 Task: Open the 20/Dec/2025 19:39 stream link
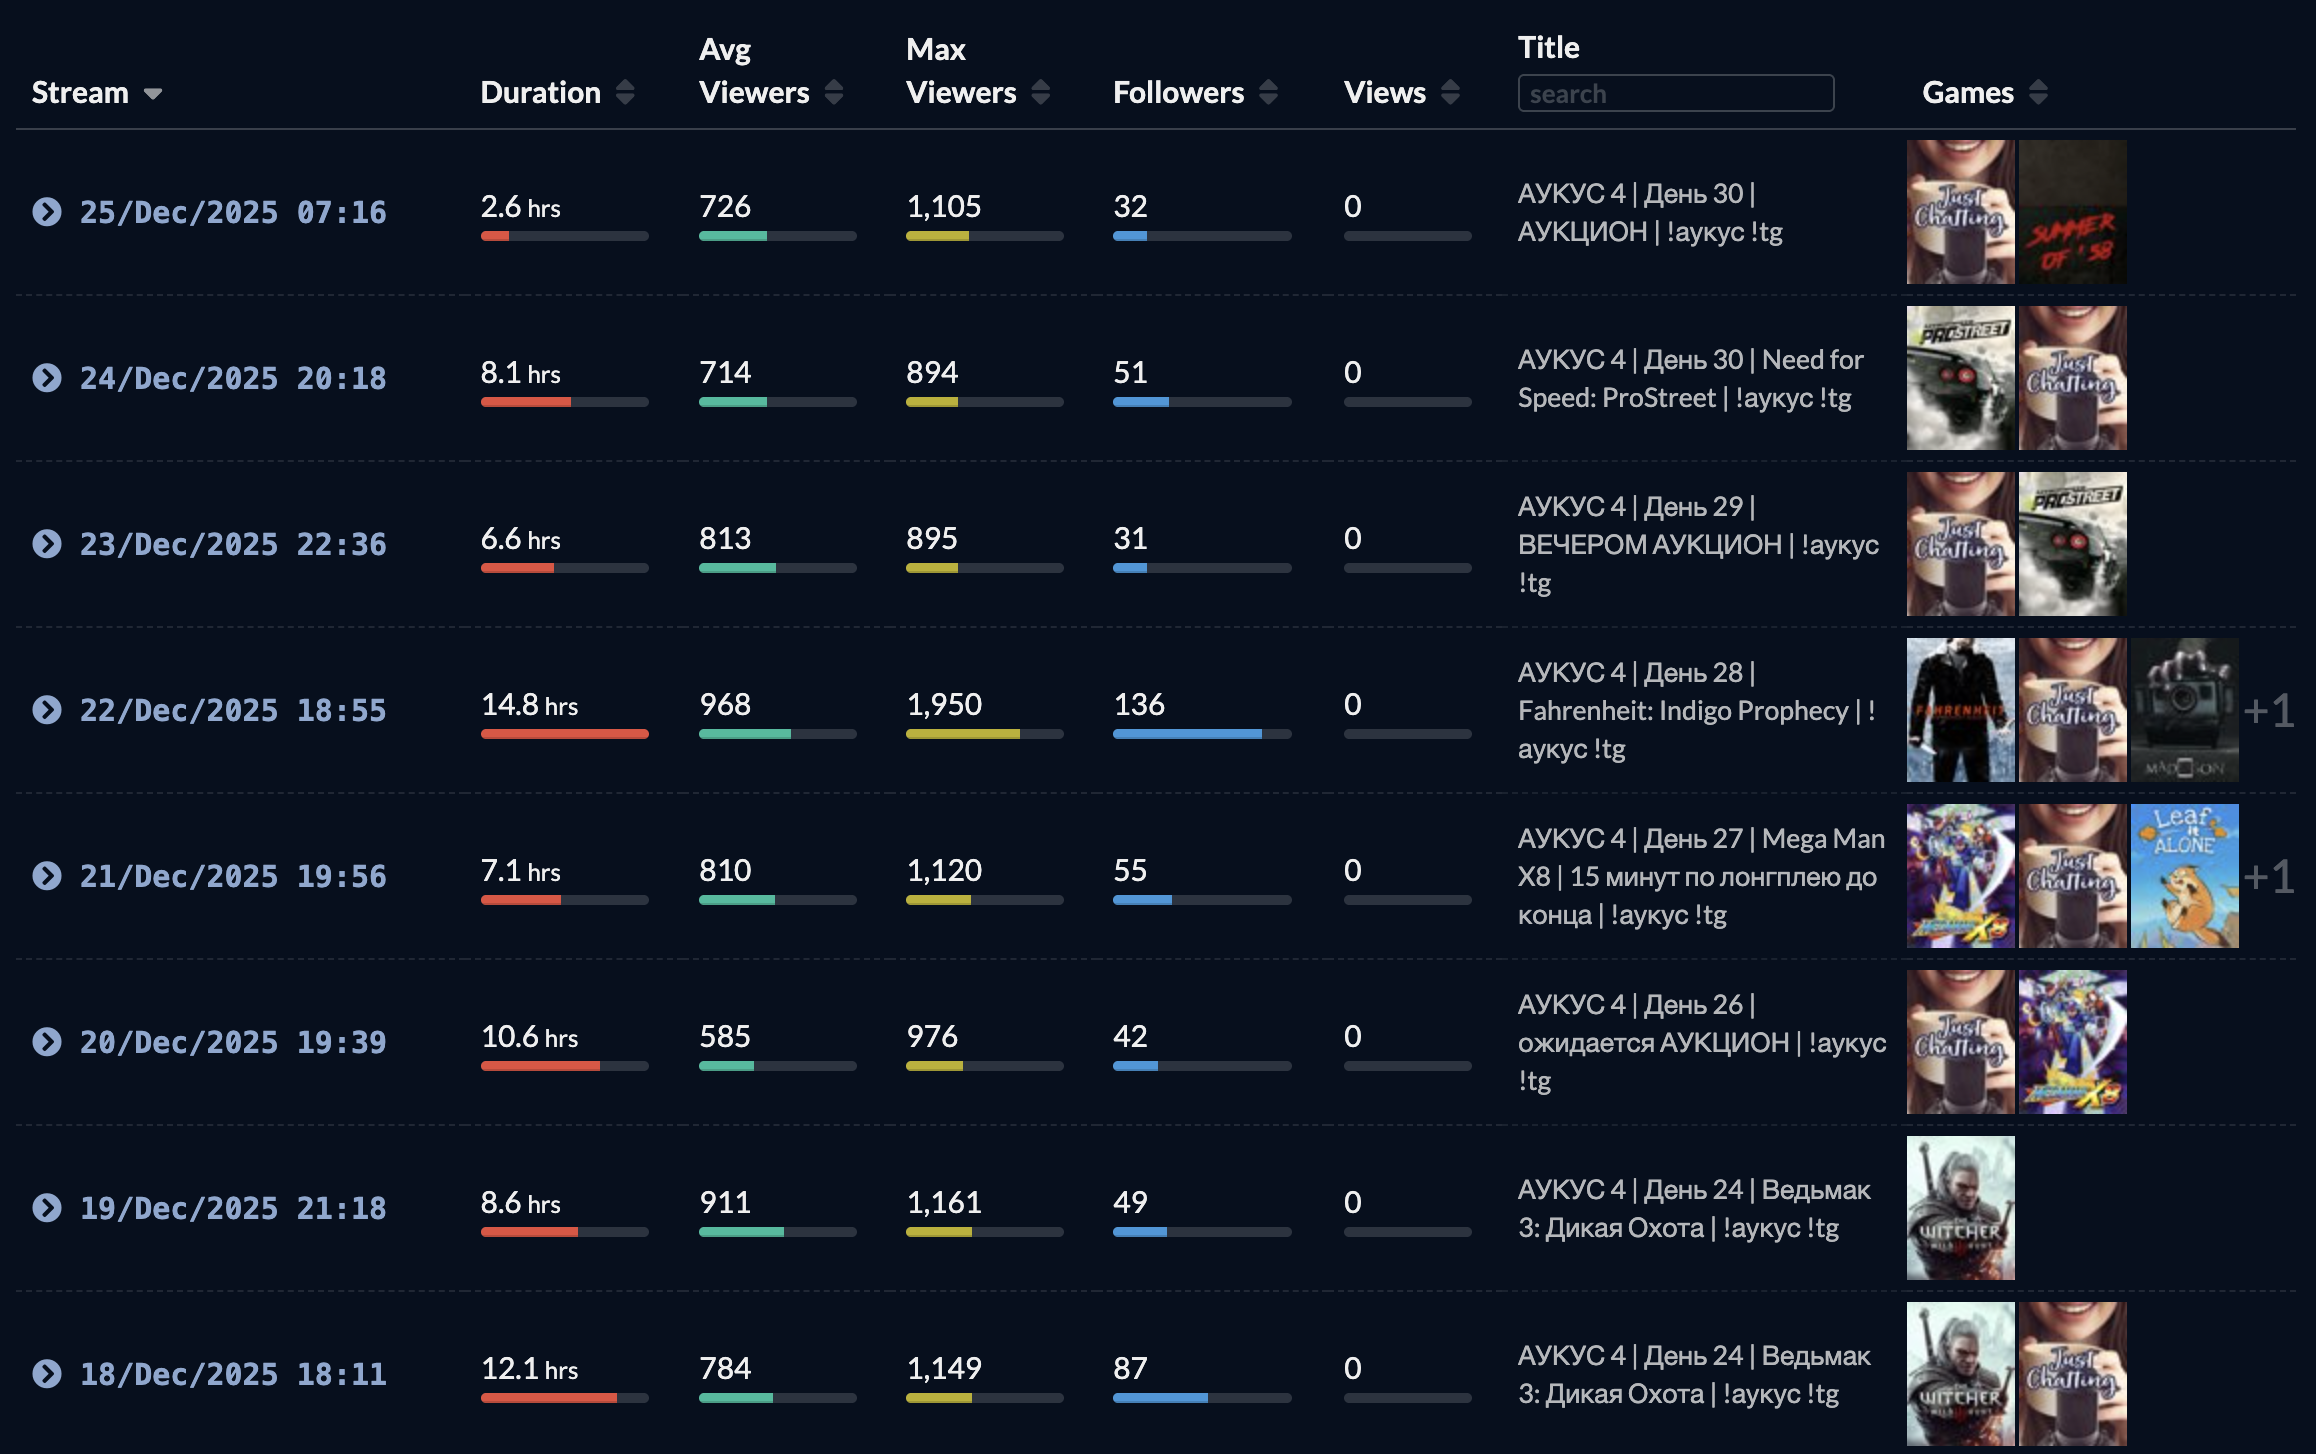point(232,1042)
